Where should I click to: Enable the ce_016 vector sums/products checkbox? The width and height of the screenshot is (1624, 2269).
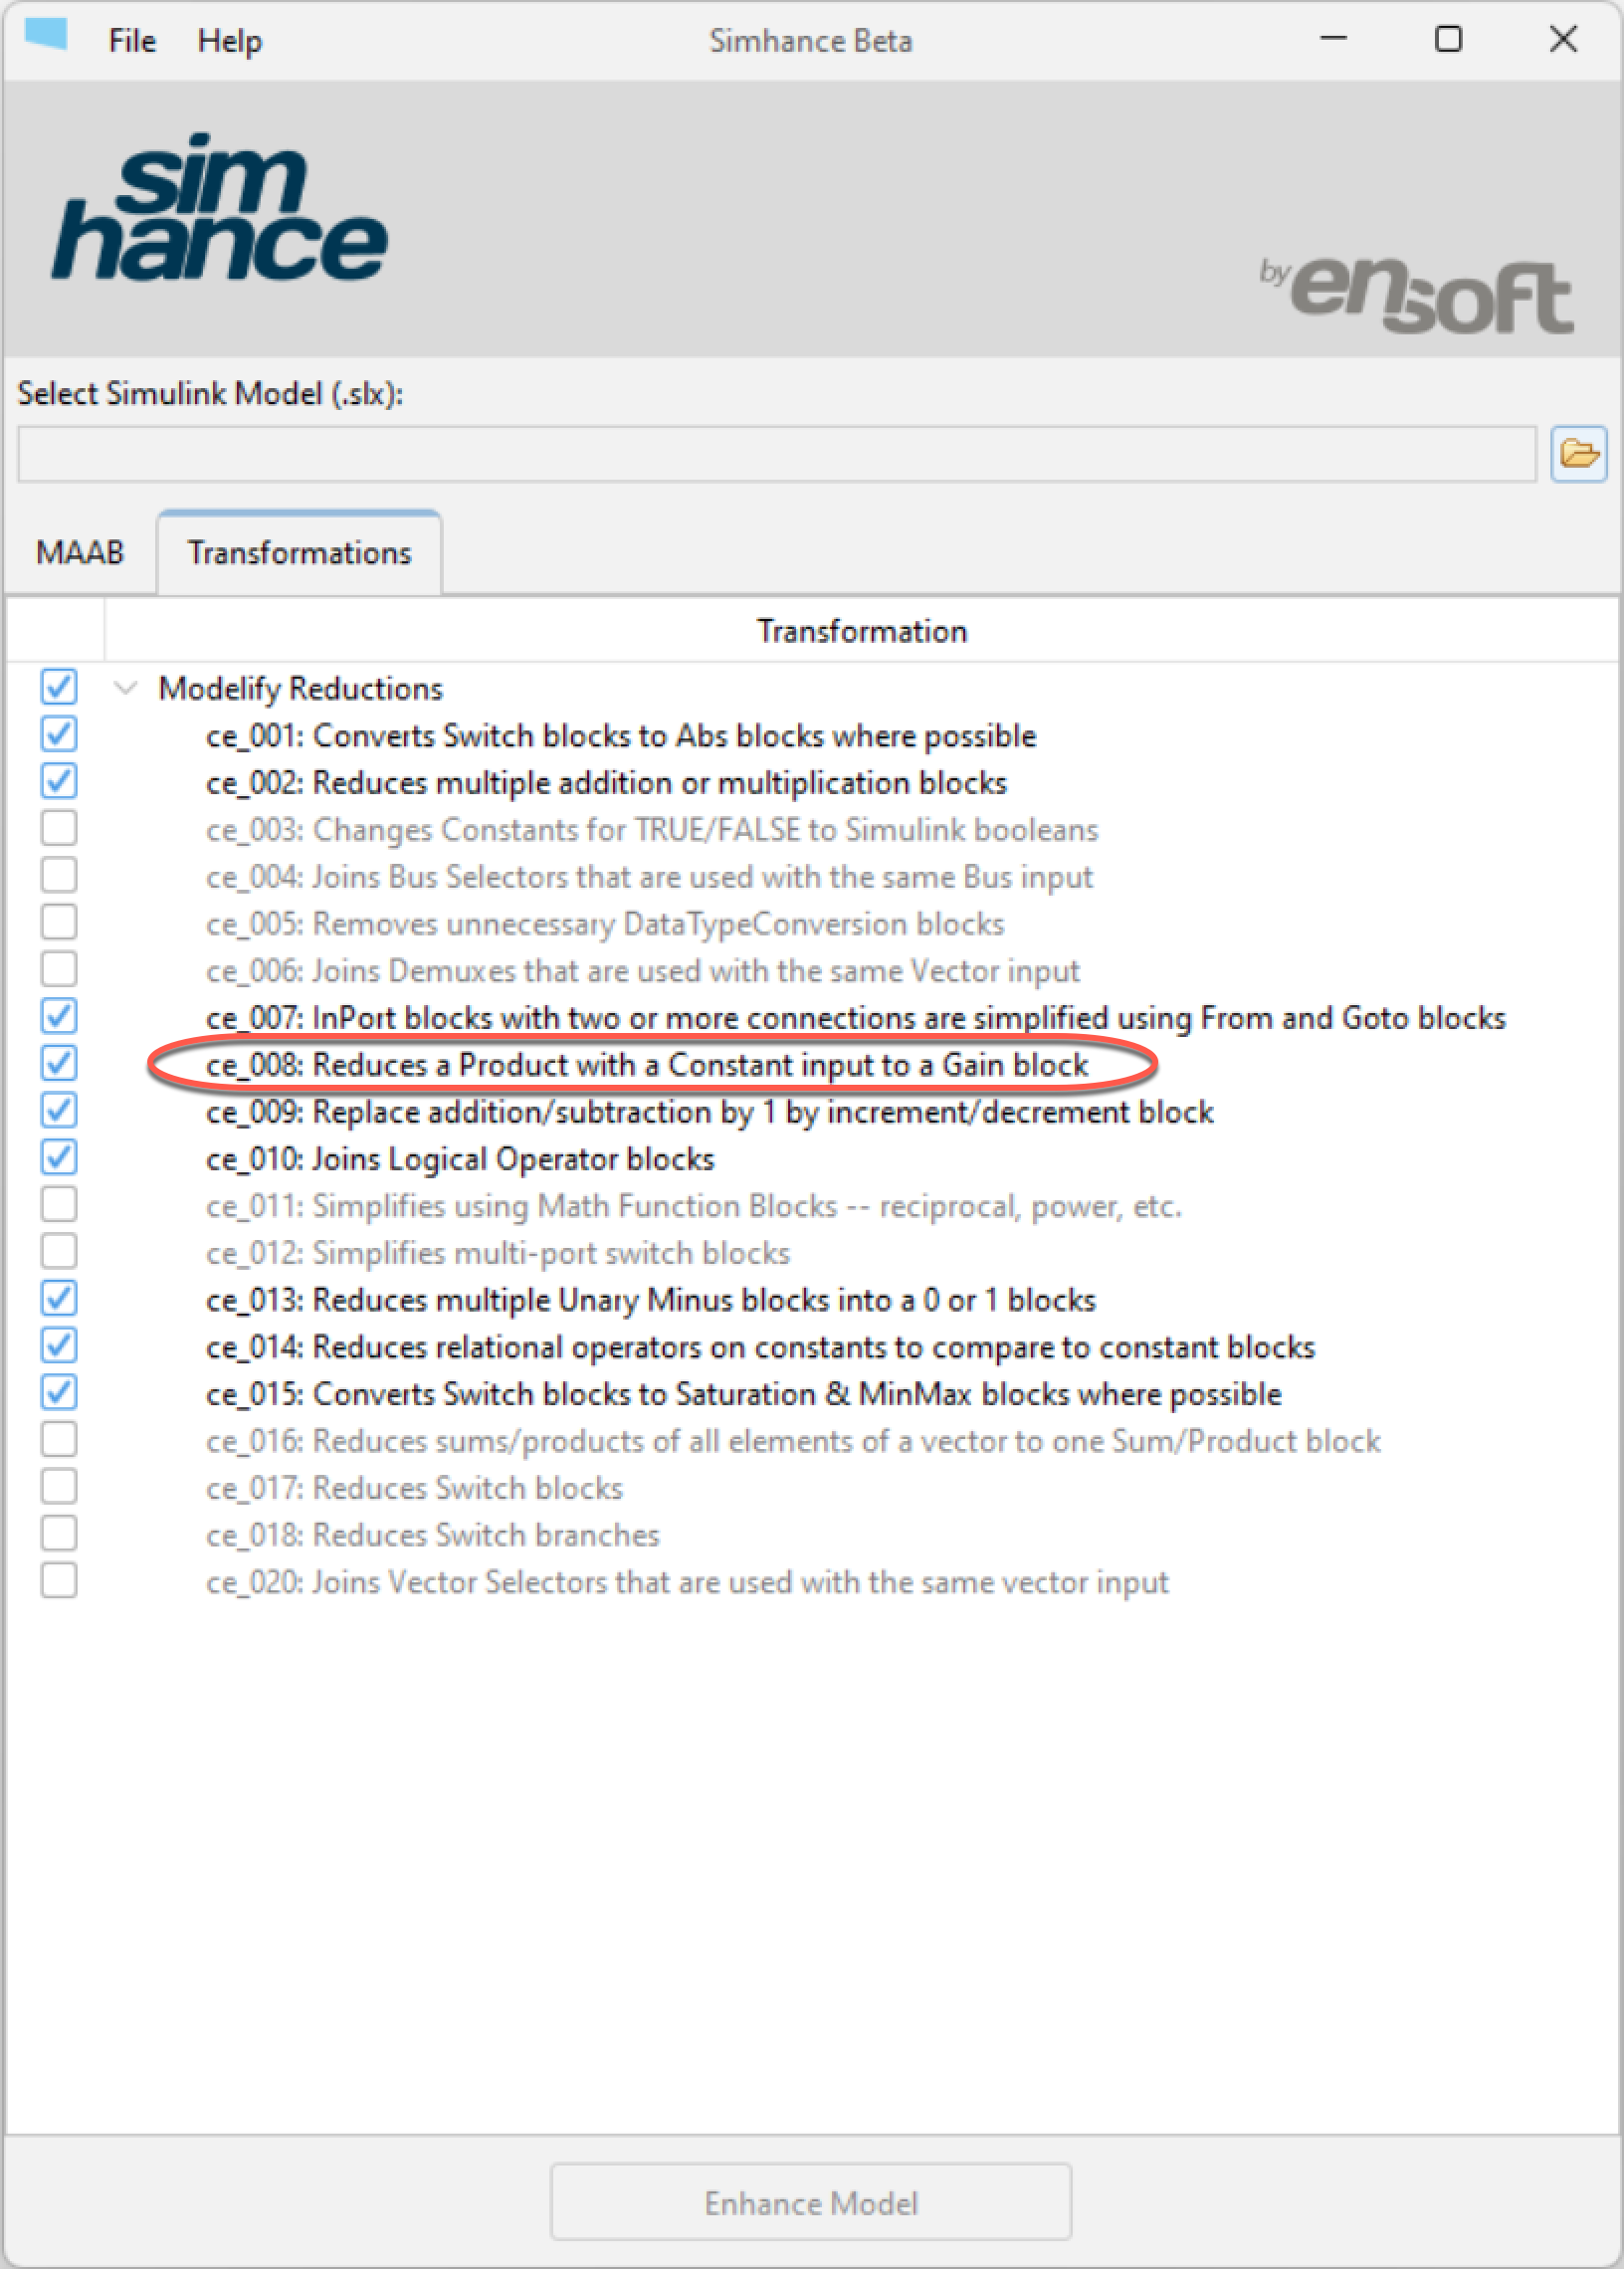coord(59,1439)
